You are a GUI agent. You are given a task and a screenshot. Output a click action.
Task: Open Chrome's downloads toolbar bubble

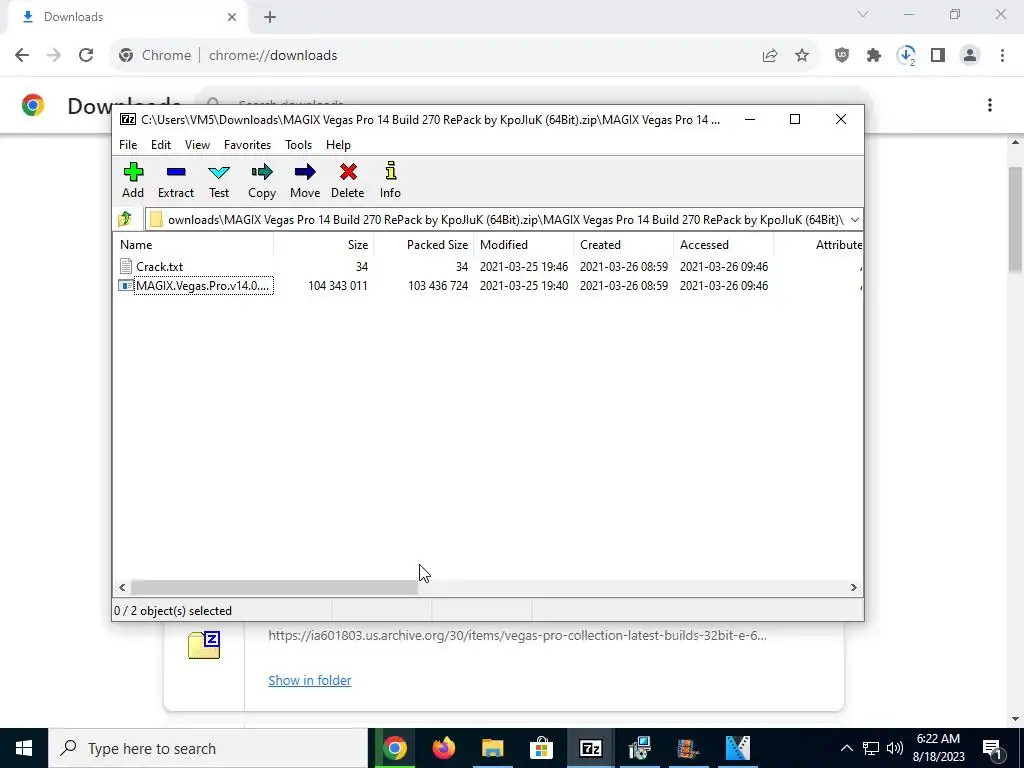(x=906, y=56)
